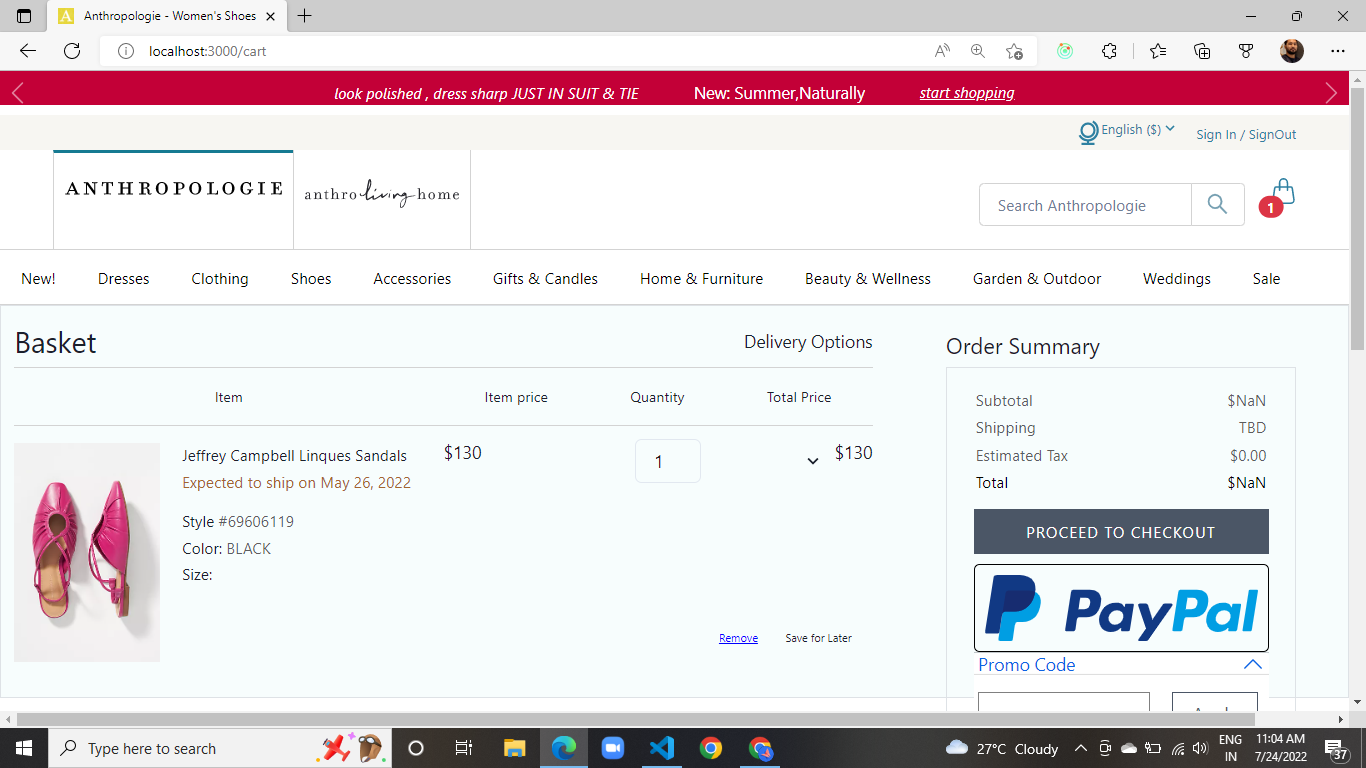Image resolution: width=1366 pixels, height=768 pixels.
Task: Click the anthro living home logo
Action: 382,193
